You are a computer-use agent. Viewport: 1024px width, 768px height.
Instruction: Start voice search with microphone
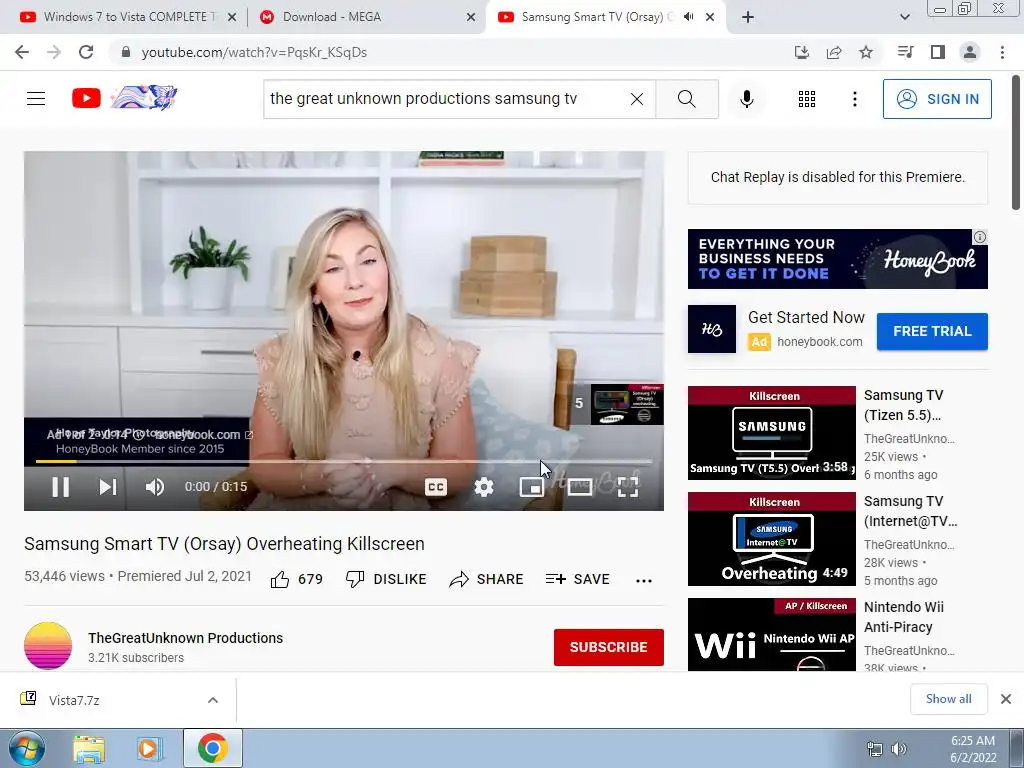pyautogui.click(x=746, y=99)
